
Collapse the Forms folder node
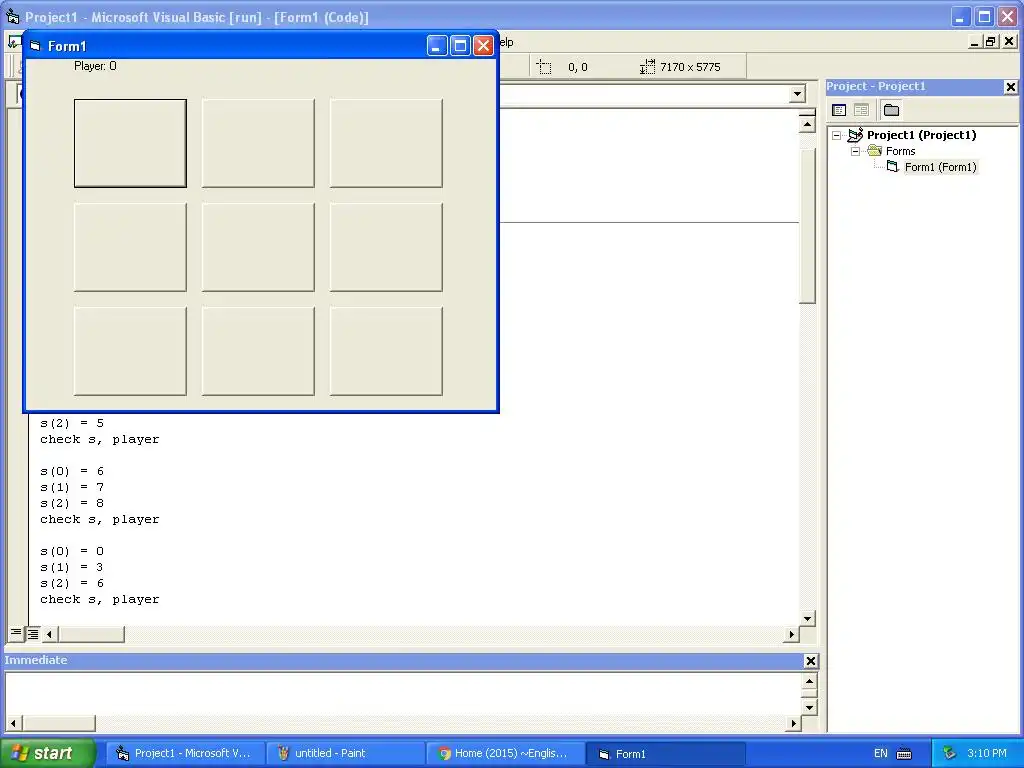[856, 152]
